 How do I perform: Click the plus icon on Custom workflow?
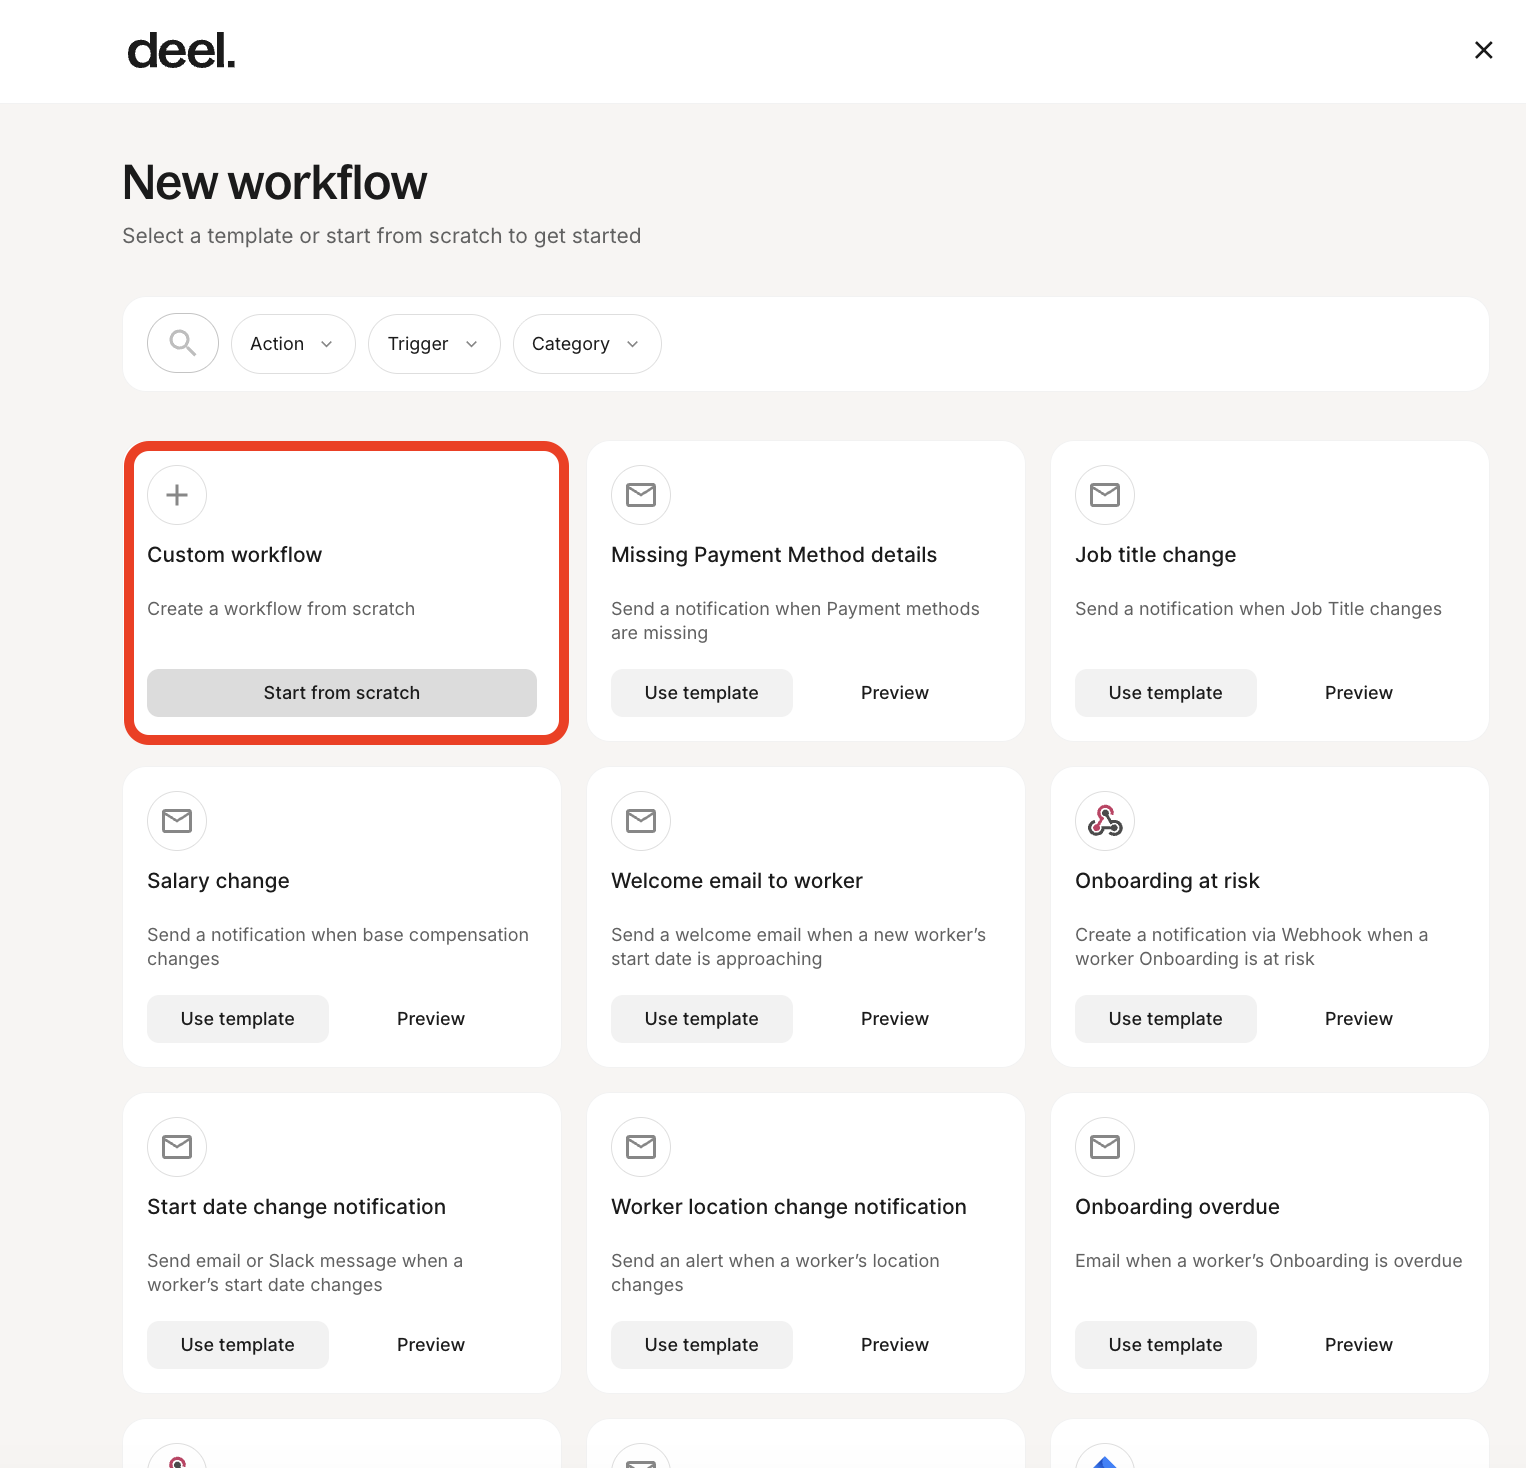pyautogui.click(x=177, y=495)
